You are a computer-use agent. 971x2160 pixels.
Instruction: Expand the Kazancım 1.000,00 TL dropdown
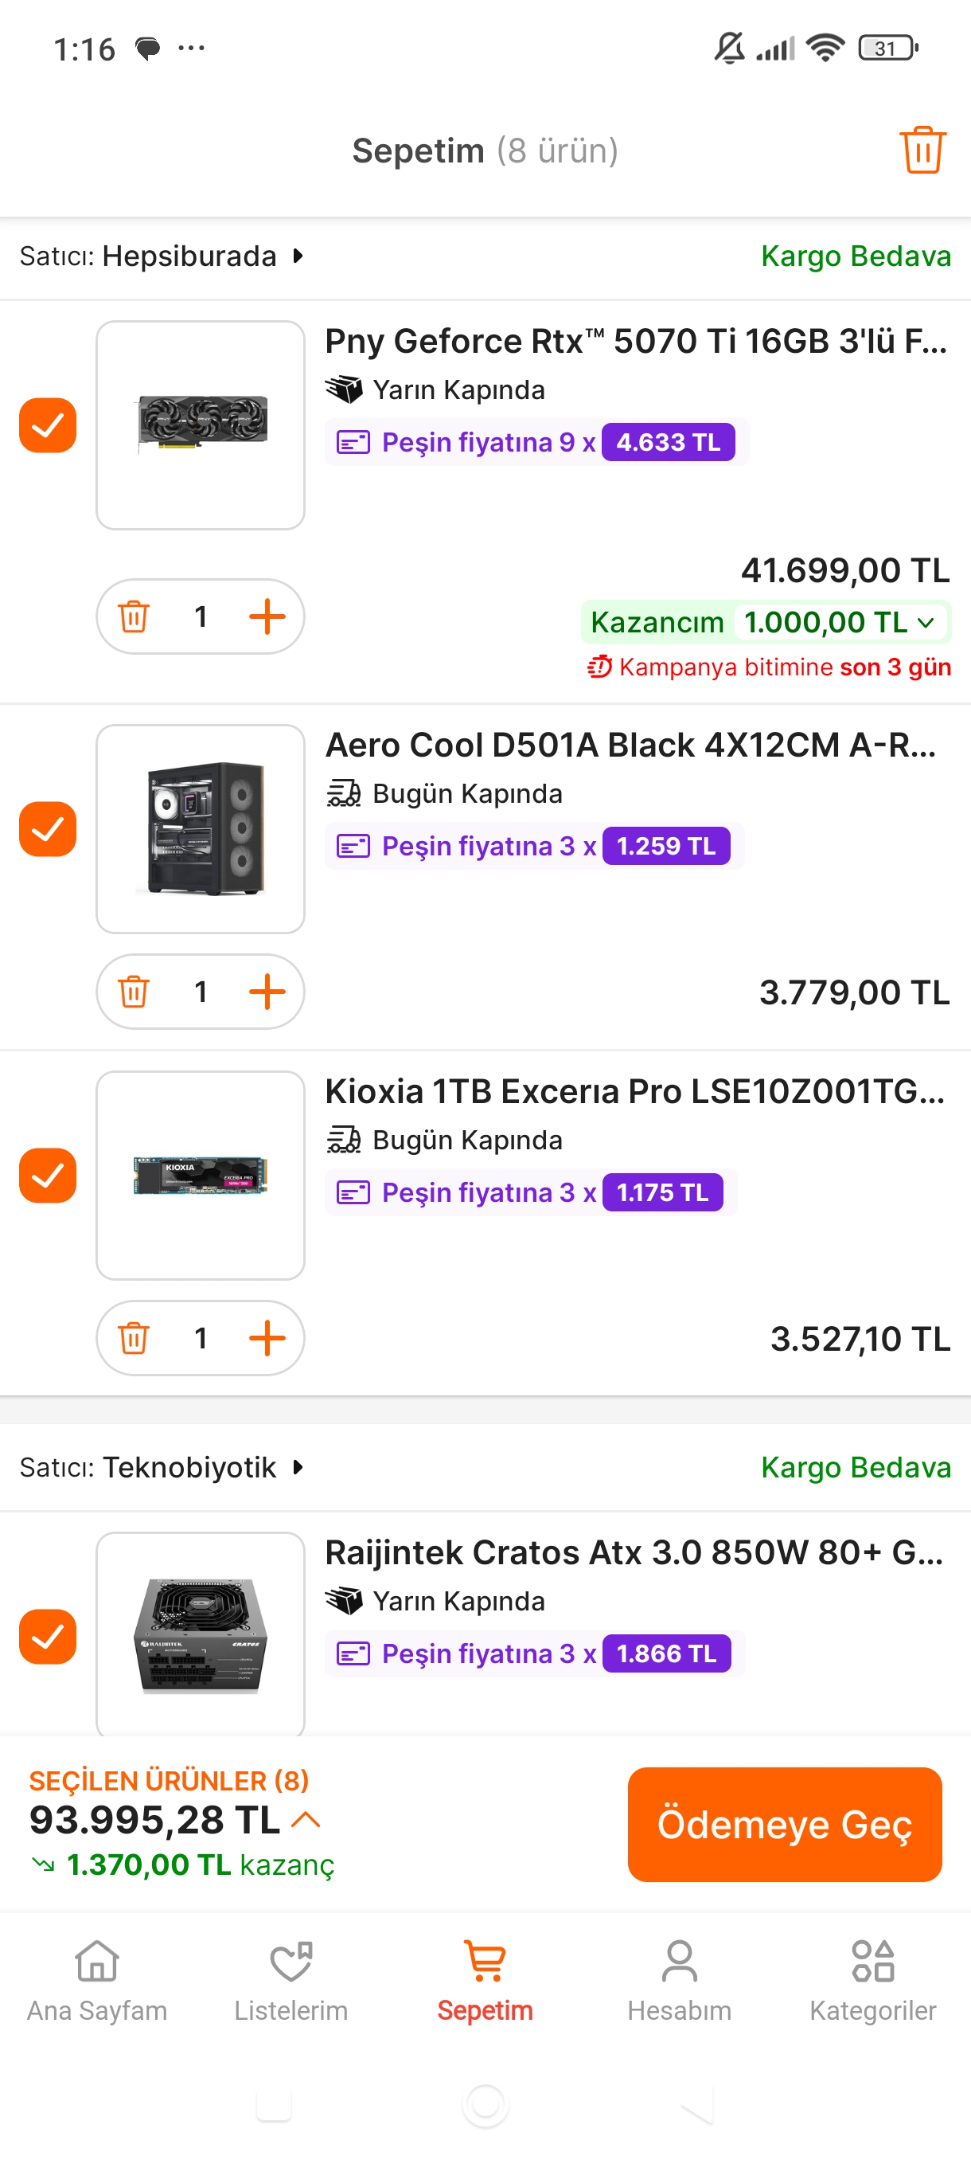pos(926,622)
